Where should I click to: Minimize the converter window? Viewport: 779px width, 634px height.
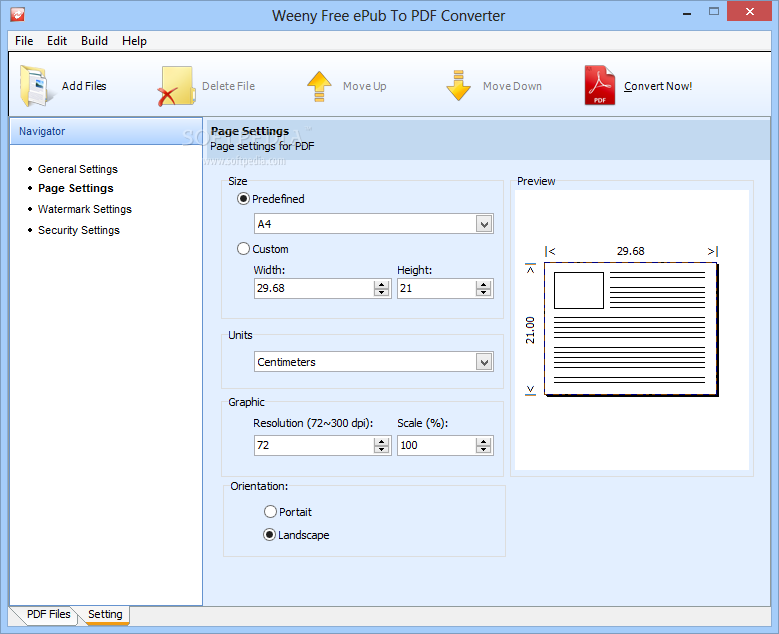coord(687,12)
